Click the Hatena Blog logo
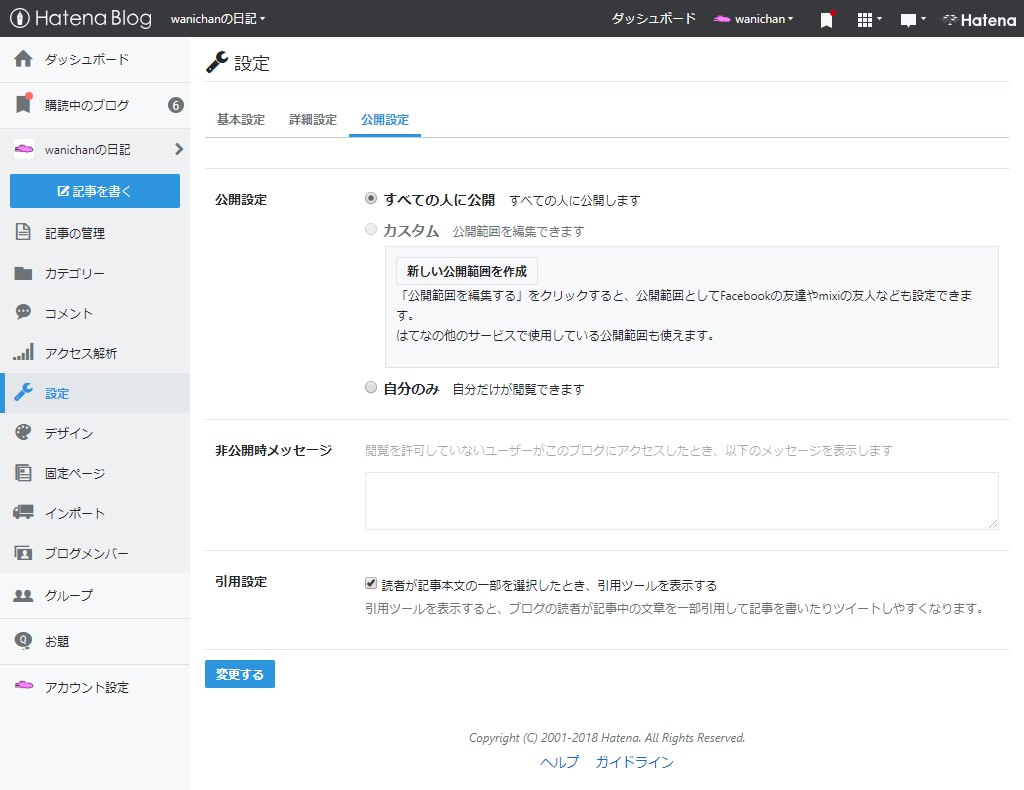This screenshot has width=1024, height=790. point(81,18)
